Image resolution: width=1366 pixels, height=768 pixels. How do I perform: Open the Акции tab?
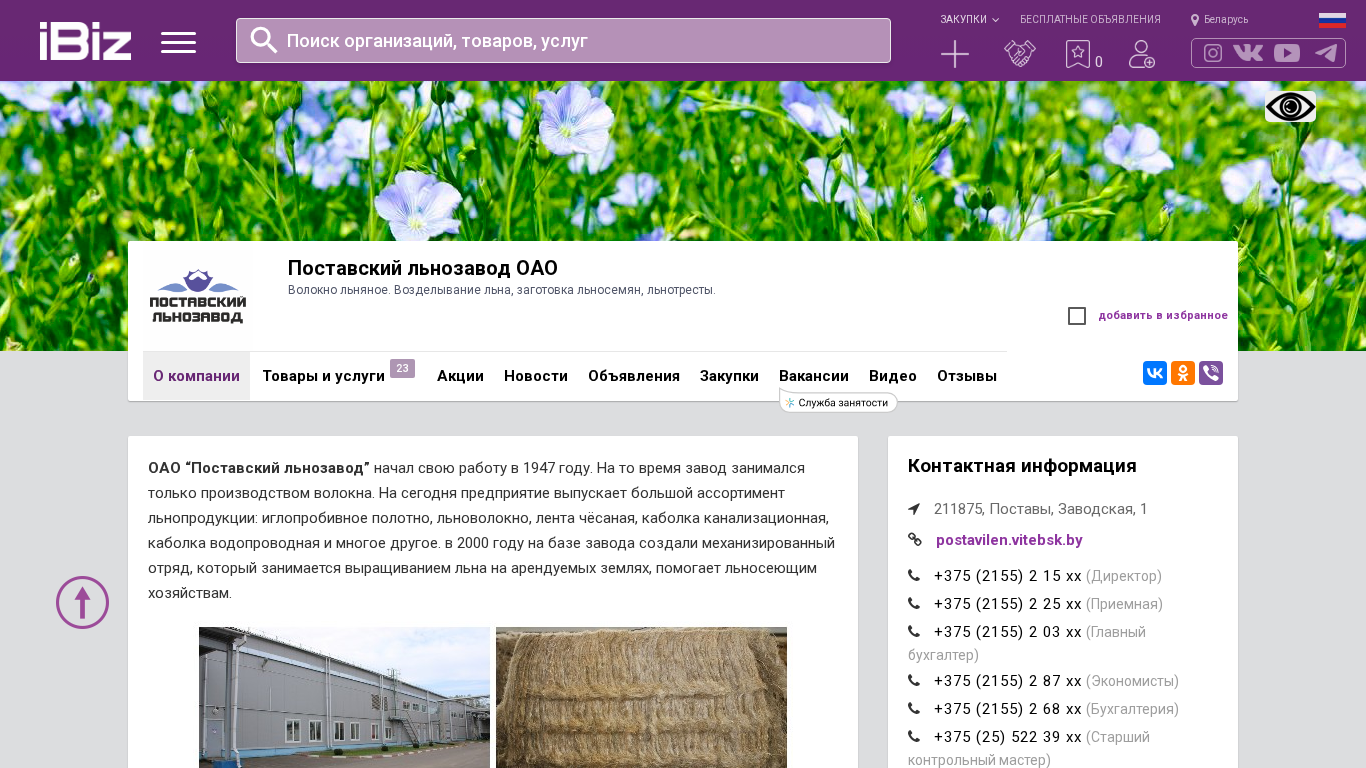pyautogui.click(x=460, y=376)
